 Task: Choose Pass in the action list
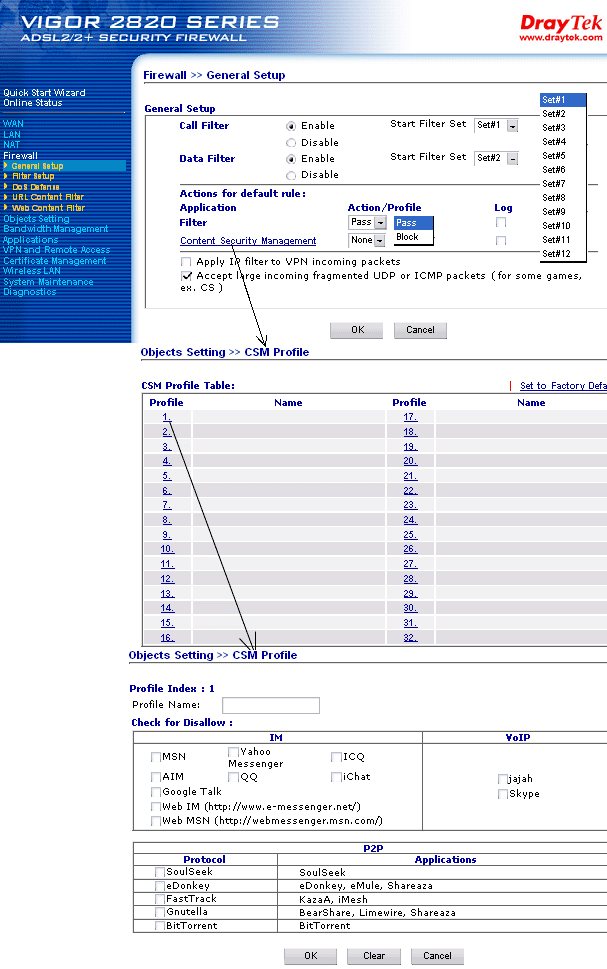[x=413, y=223]
